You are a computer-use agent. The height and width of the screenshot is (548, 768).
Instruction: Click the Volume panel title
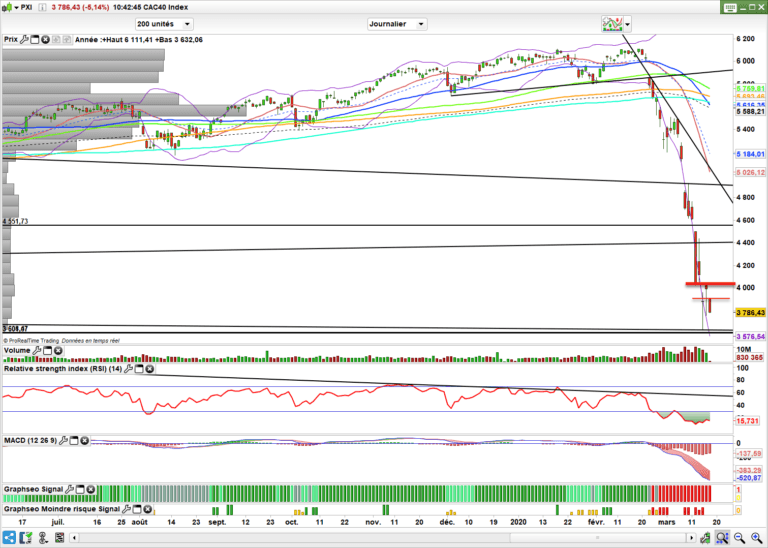coord(17,352)
